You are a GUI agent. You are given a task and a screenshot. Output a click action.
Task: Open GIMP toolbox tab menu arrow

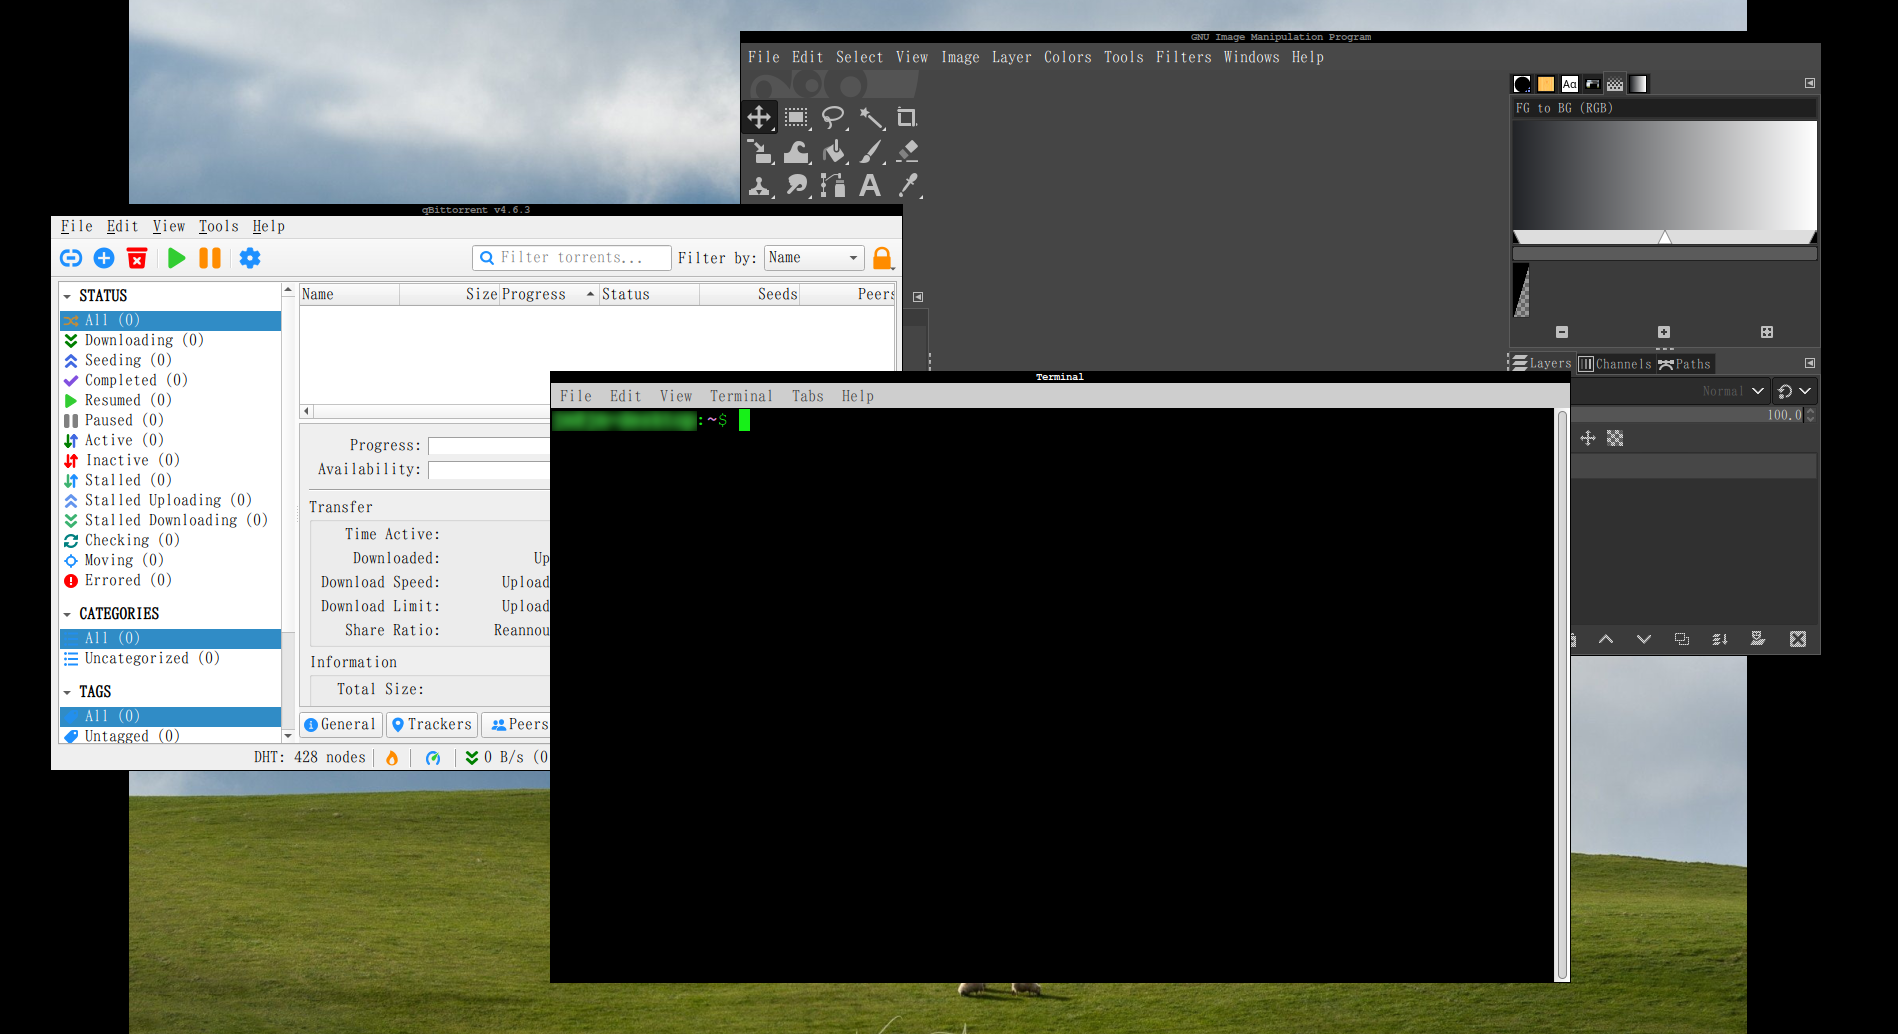coord(918,297)
